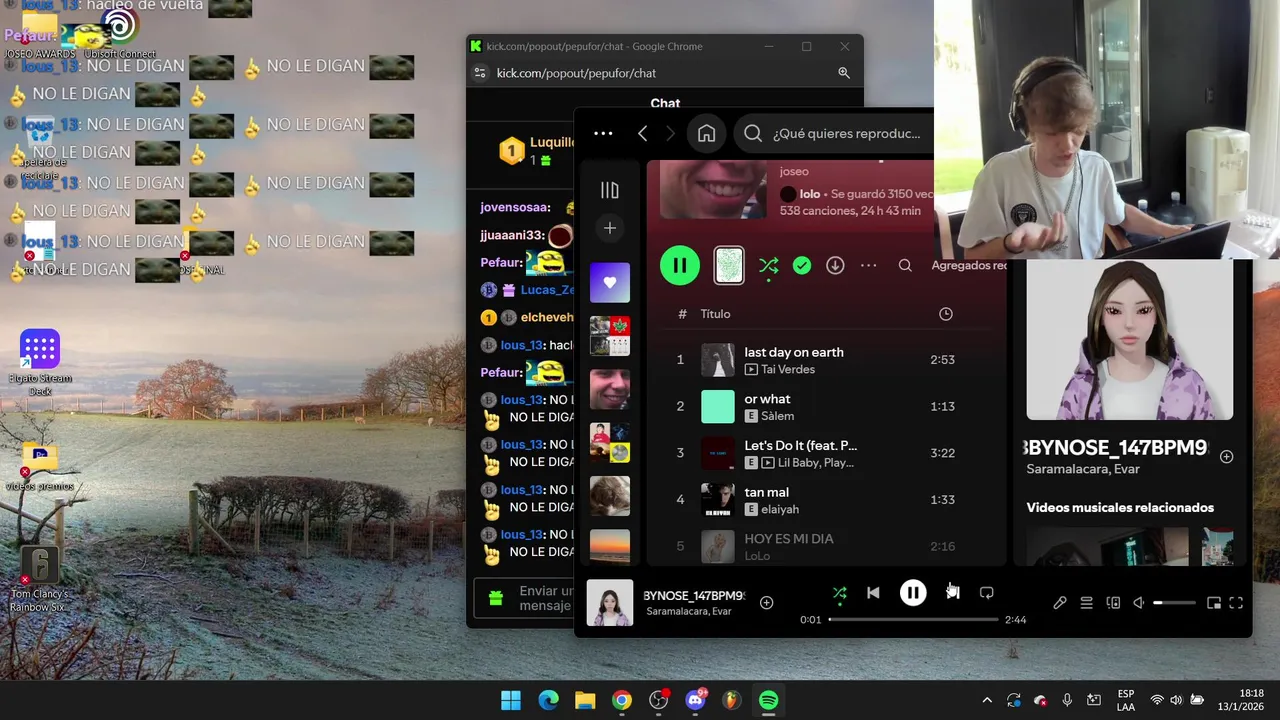1280x720 pixels.
Task: Open the 'Agregados rec...' sort dropdown
Action: pos(969,265)
